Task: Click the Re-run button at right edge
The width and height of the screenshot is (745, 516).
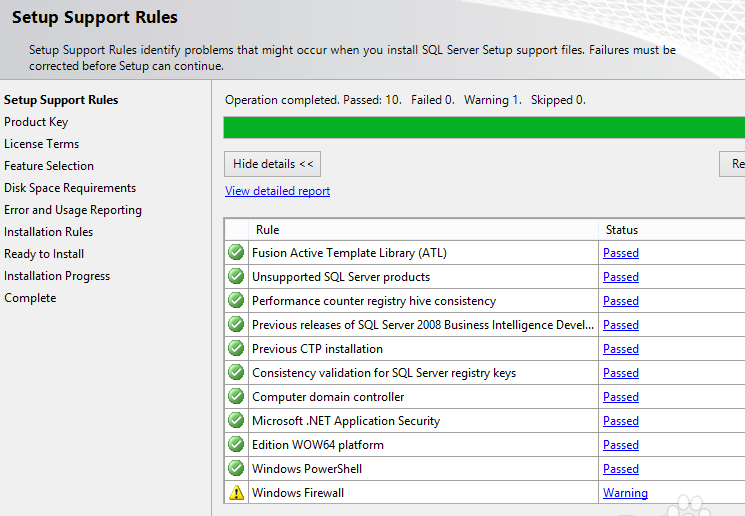Action: pos(733,164)
